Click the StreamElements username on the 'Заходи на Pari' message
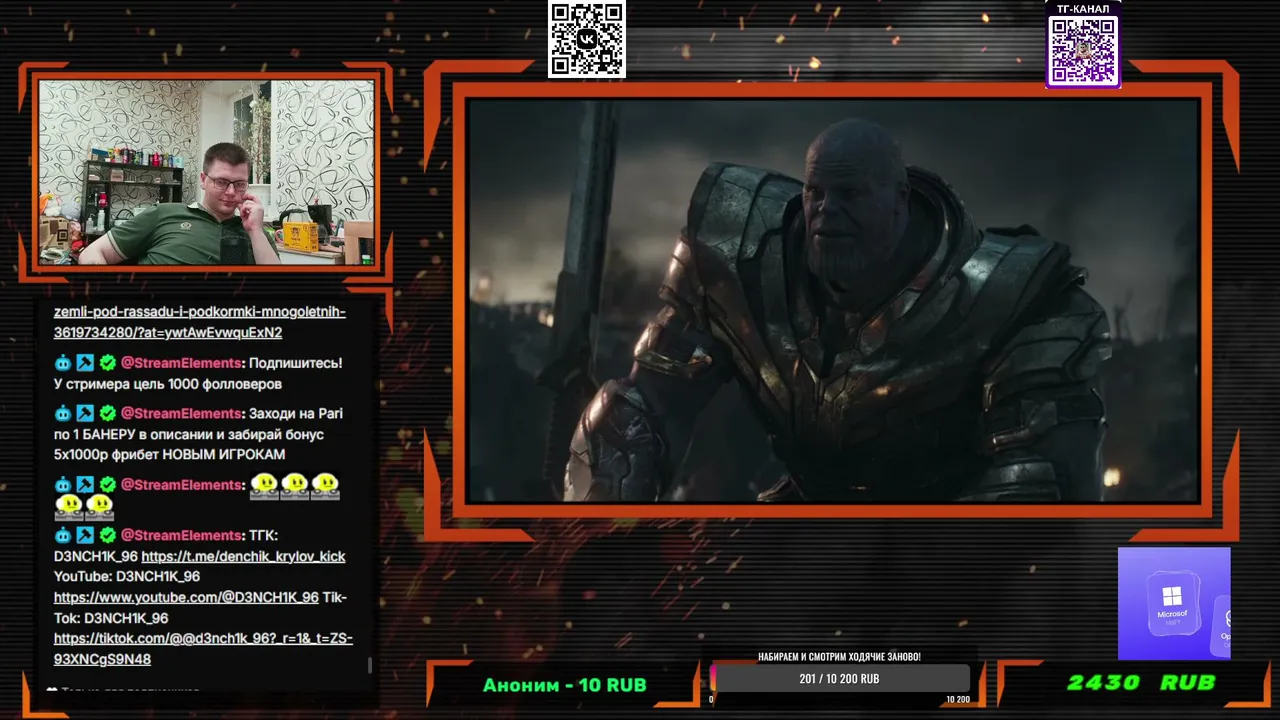The height and width of the screenshot is (720, 1280). click(x=182, y=413)
